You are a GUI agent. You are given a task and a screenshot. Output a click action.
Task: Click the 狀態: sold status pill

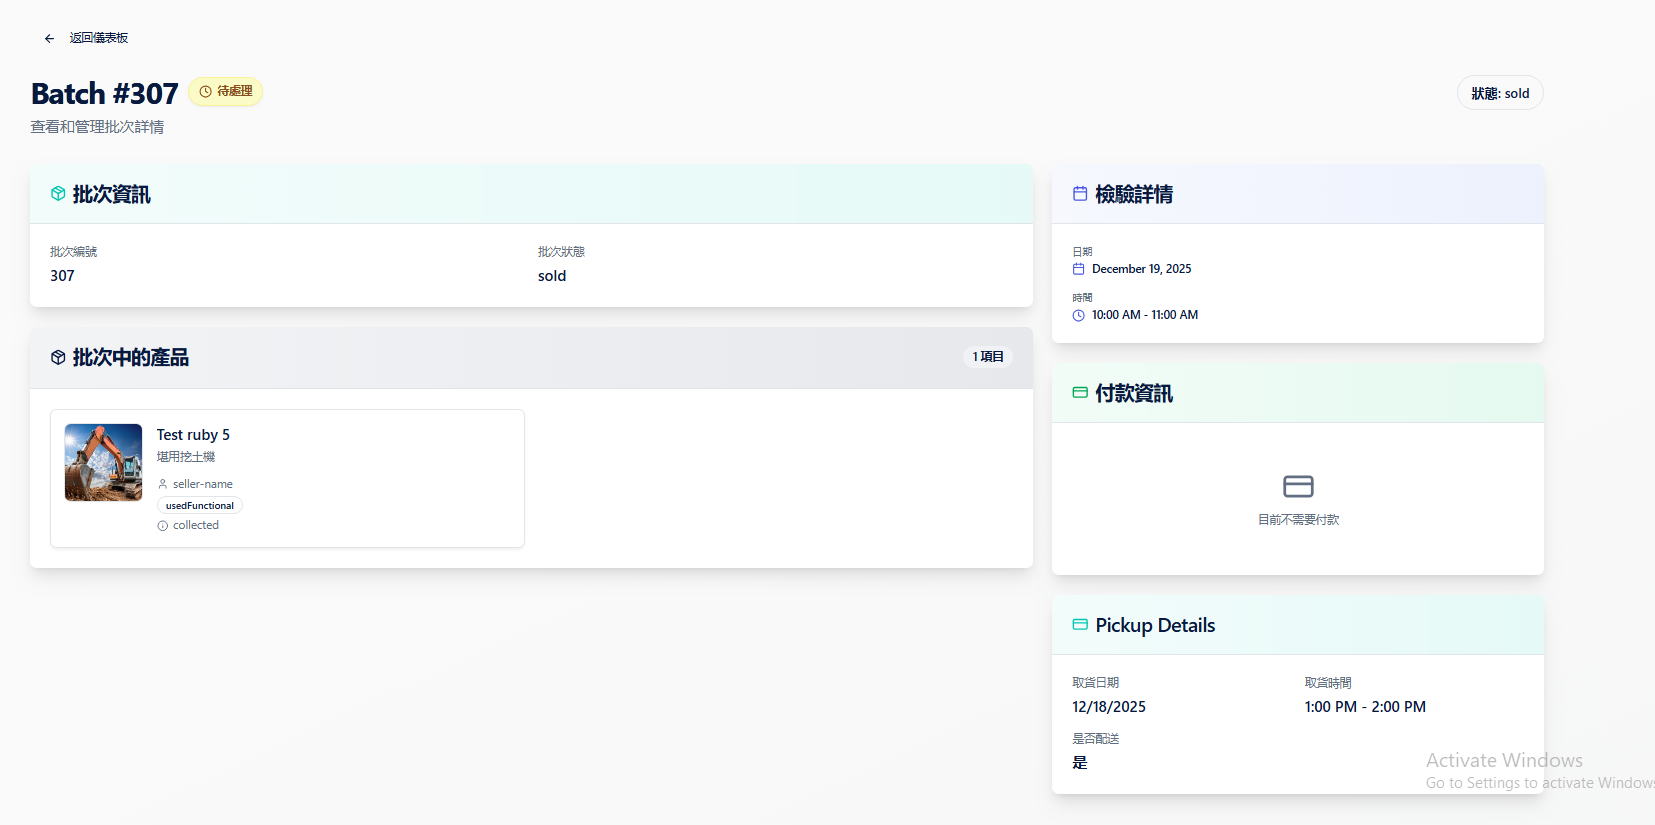(x=1499, y=93)
